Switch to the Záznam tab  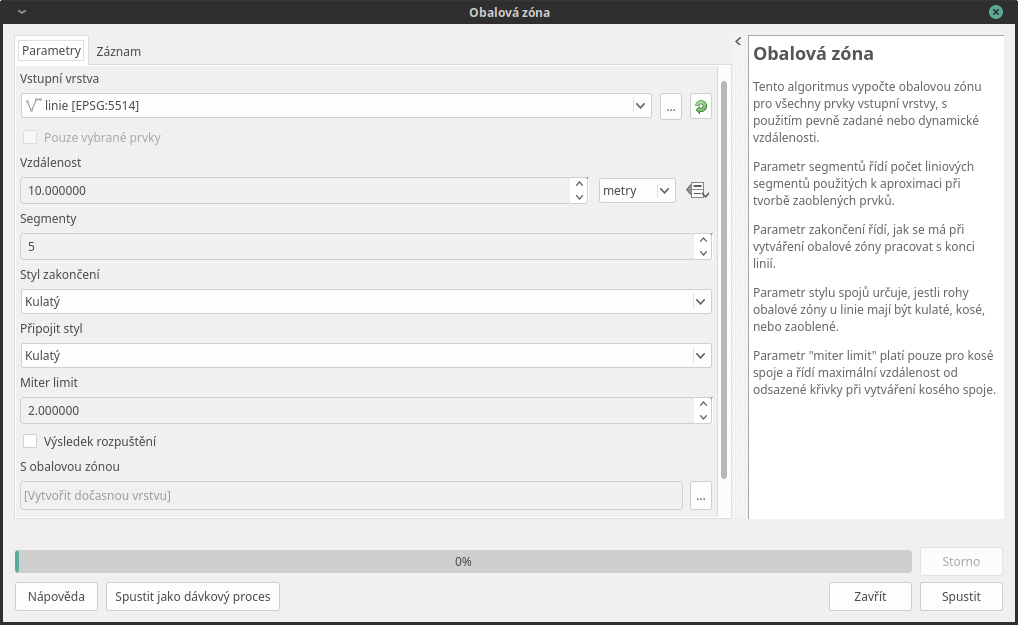coord(119,51)
